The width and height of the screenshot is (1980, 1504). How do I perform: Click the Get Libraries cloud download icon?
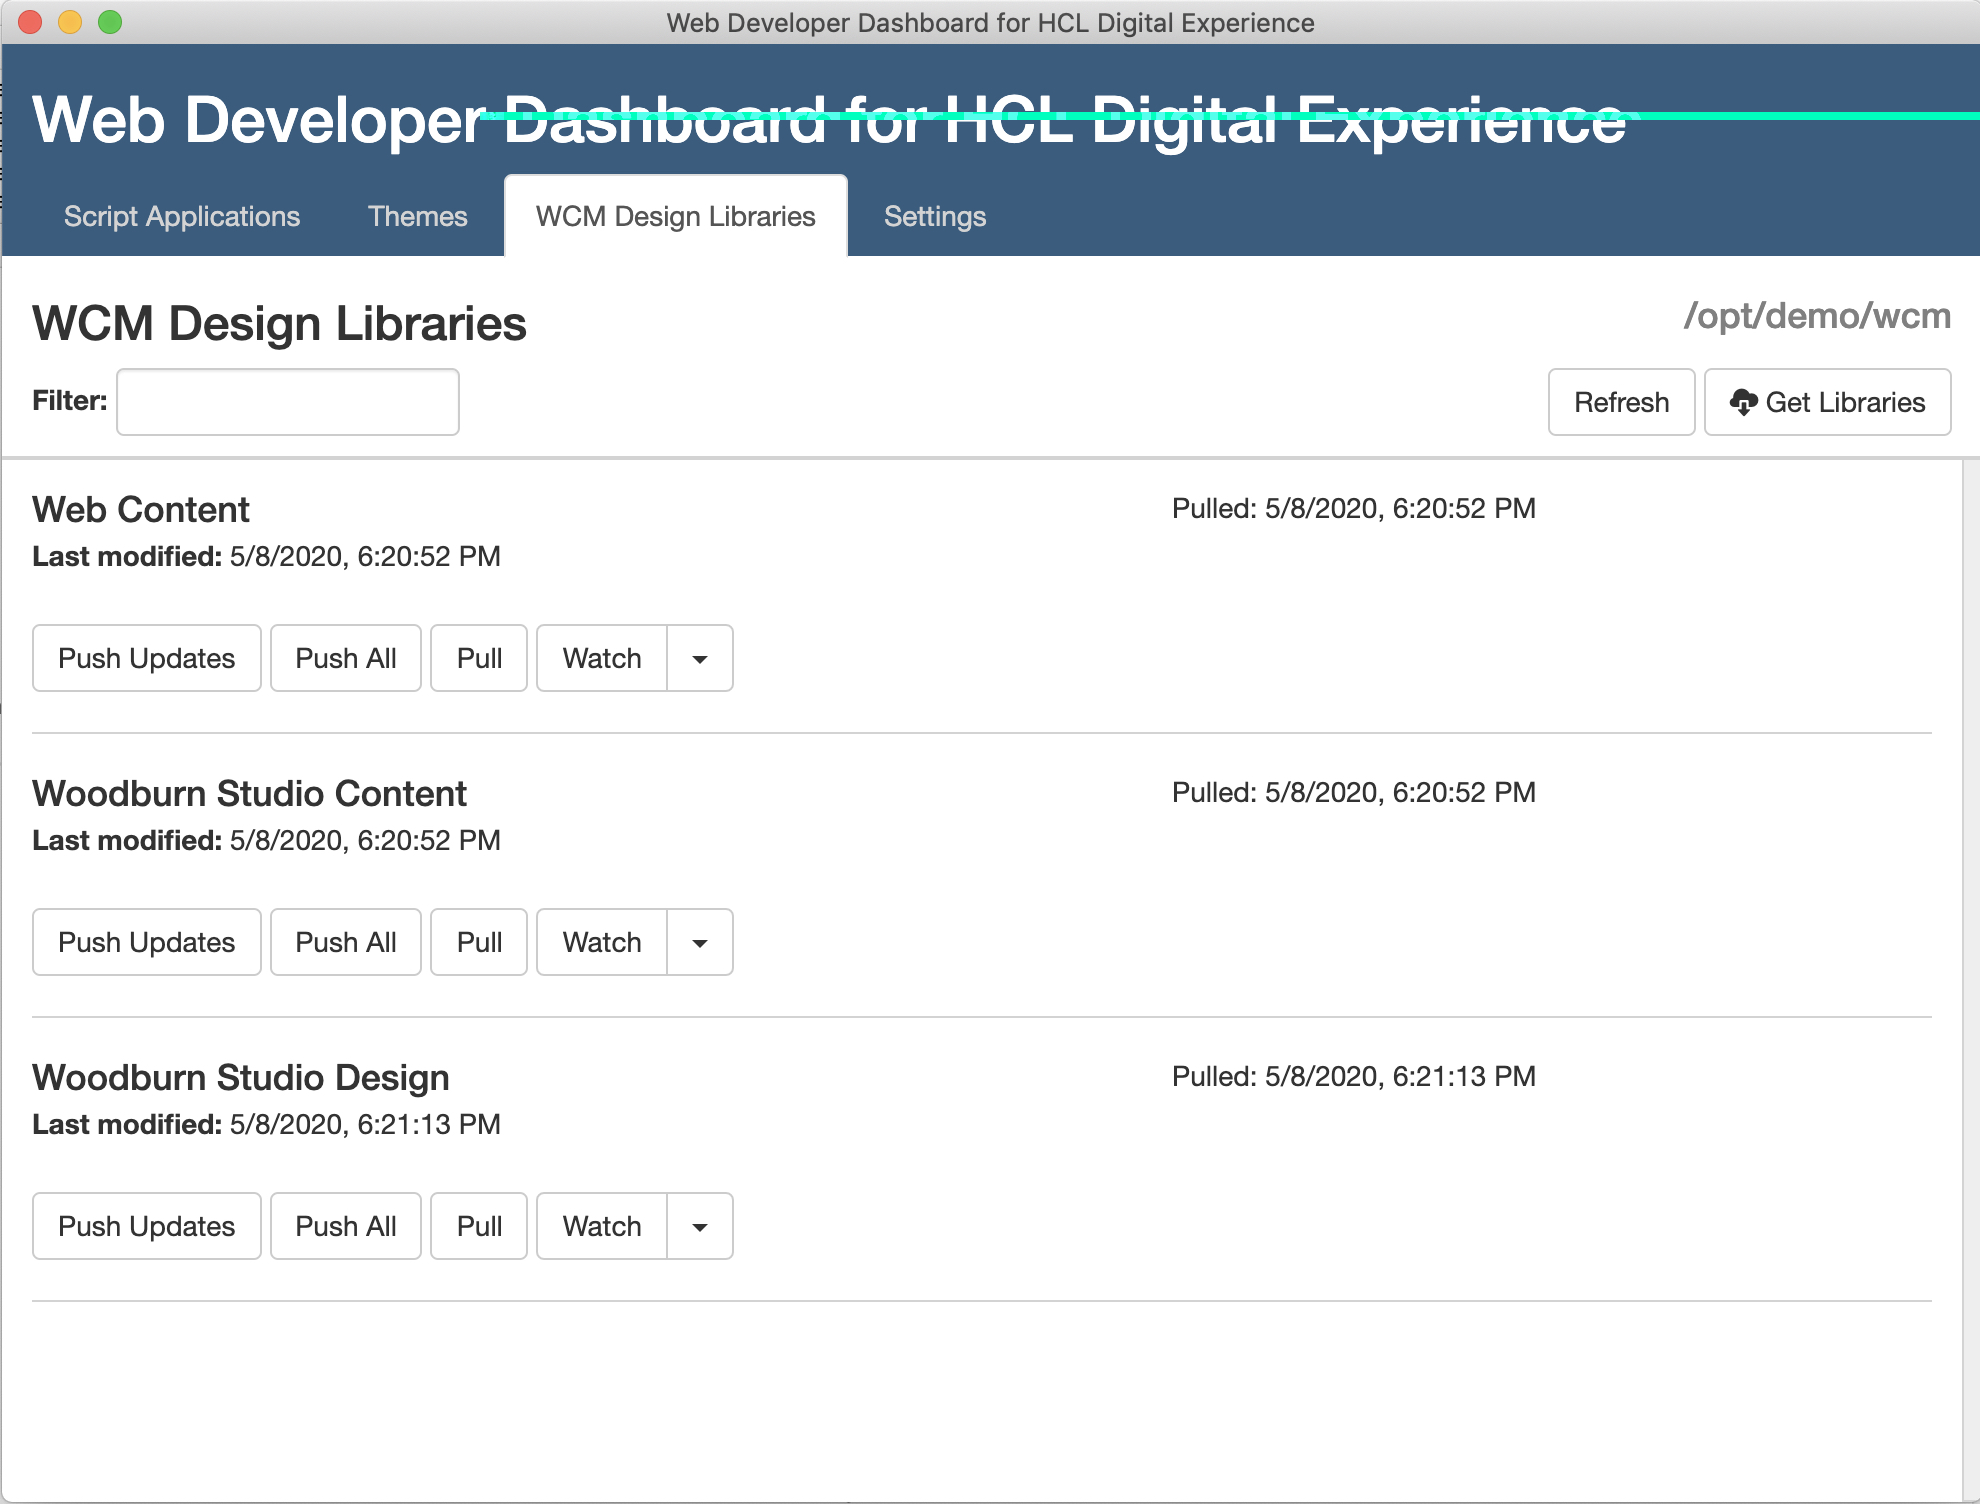click(x=1743, y=402)
